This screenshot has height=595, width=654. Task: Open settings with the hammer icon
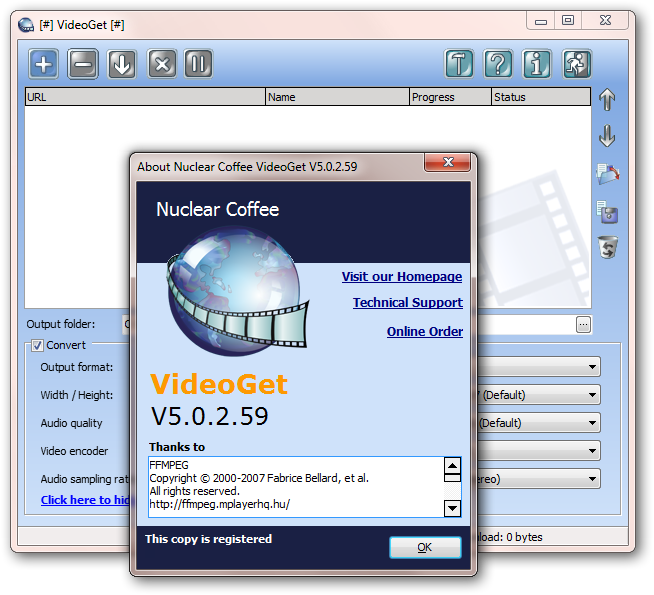click(x=459, y=64)
